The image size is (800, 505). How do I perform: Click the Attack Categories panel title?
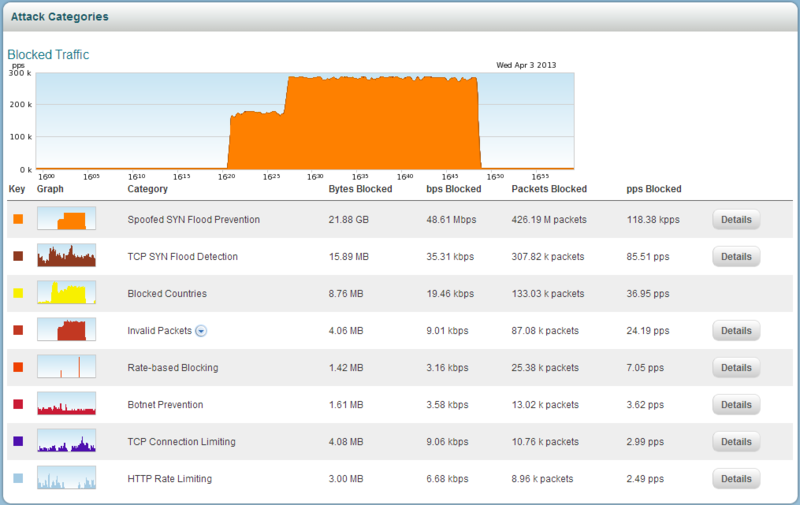[x=60, y=17]
